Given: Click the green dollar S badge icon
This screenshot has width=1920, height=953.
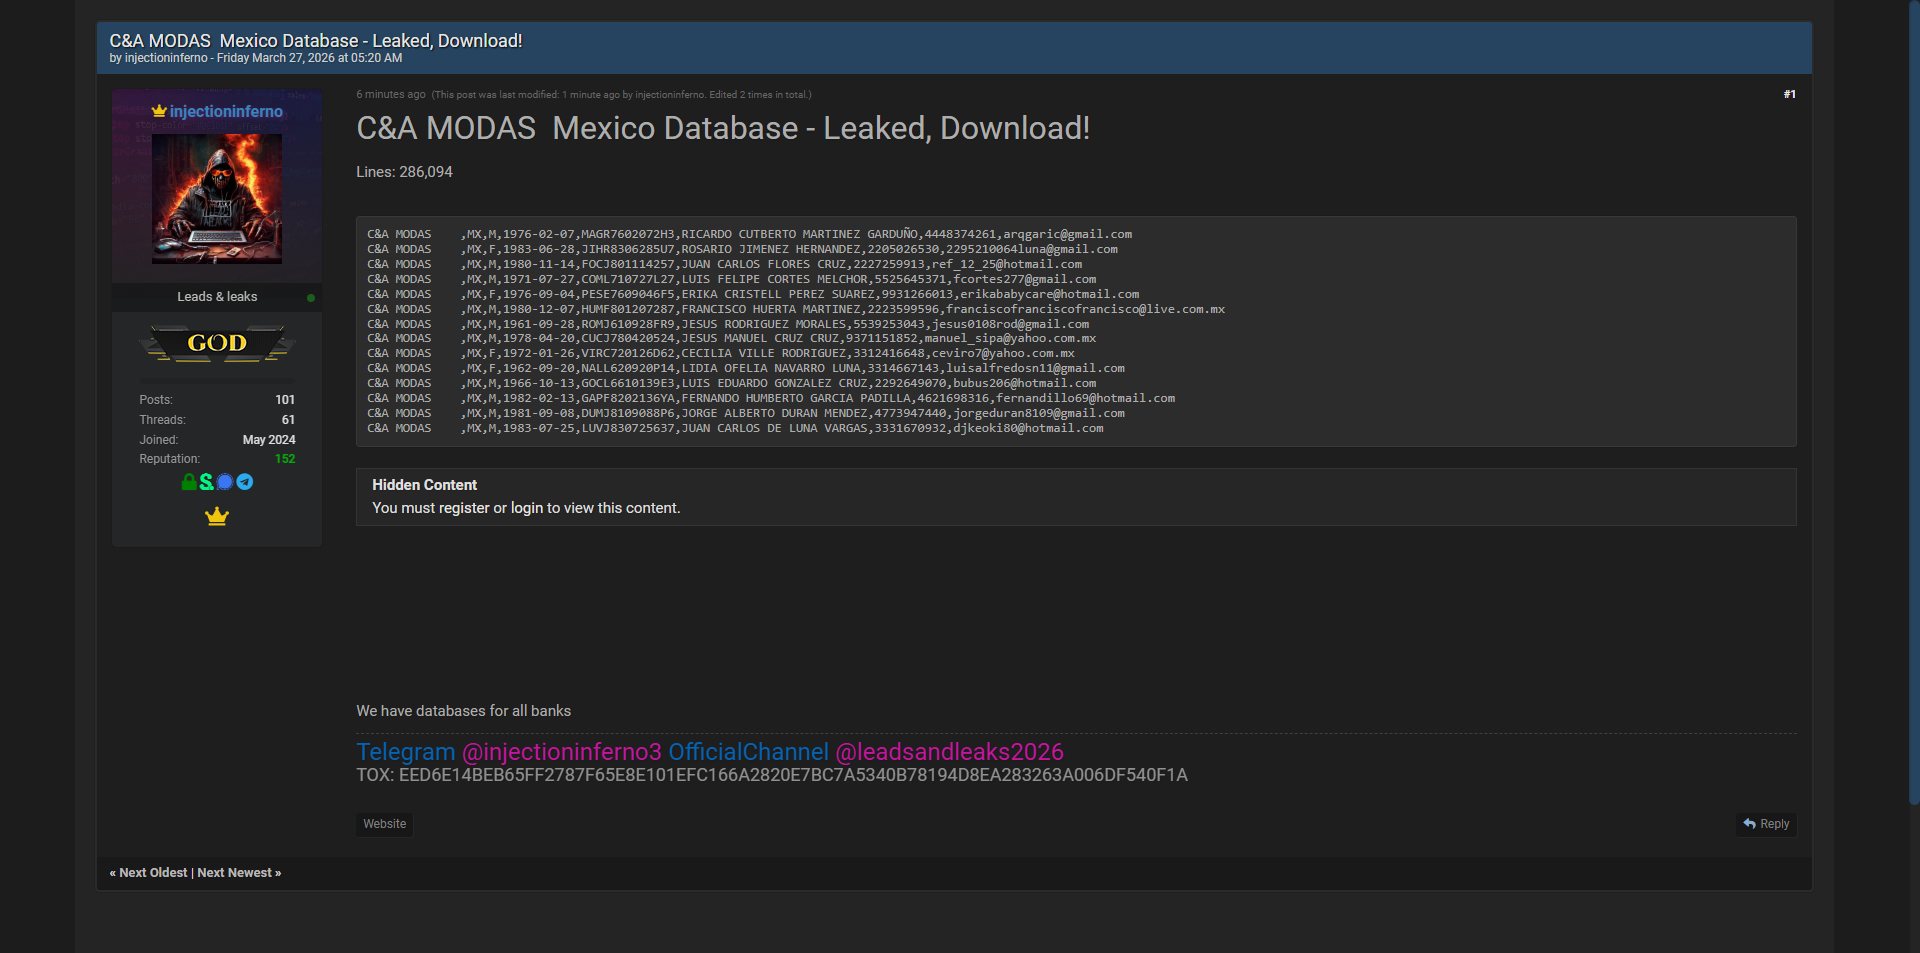Looking at the screenshot, I should pos(206,482).
